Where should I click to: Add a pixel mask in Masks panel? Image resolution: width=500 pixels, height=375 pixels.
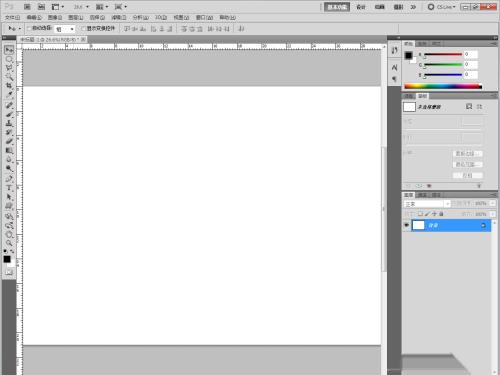tap(469, 106)
